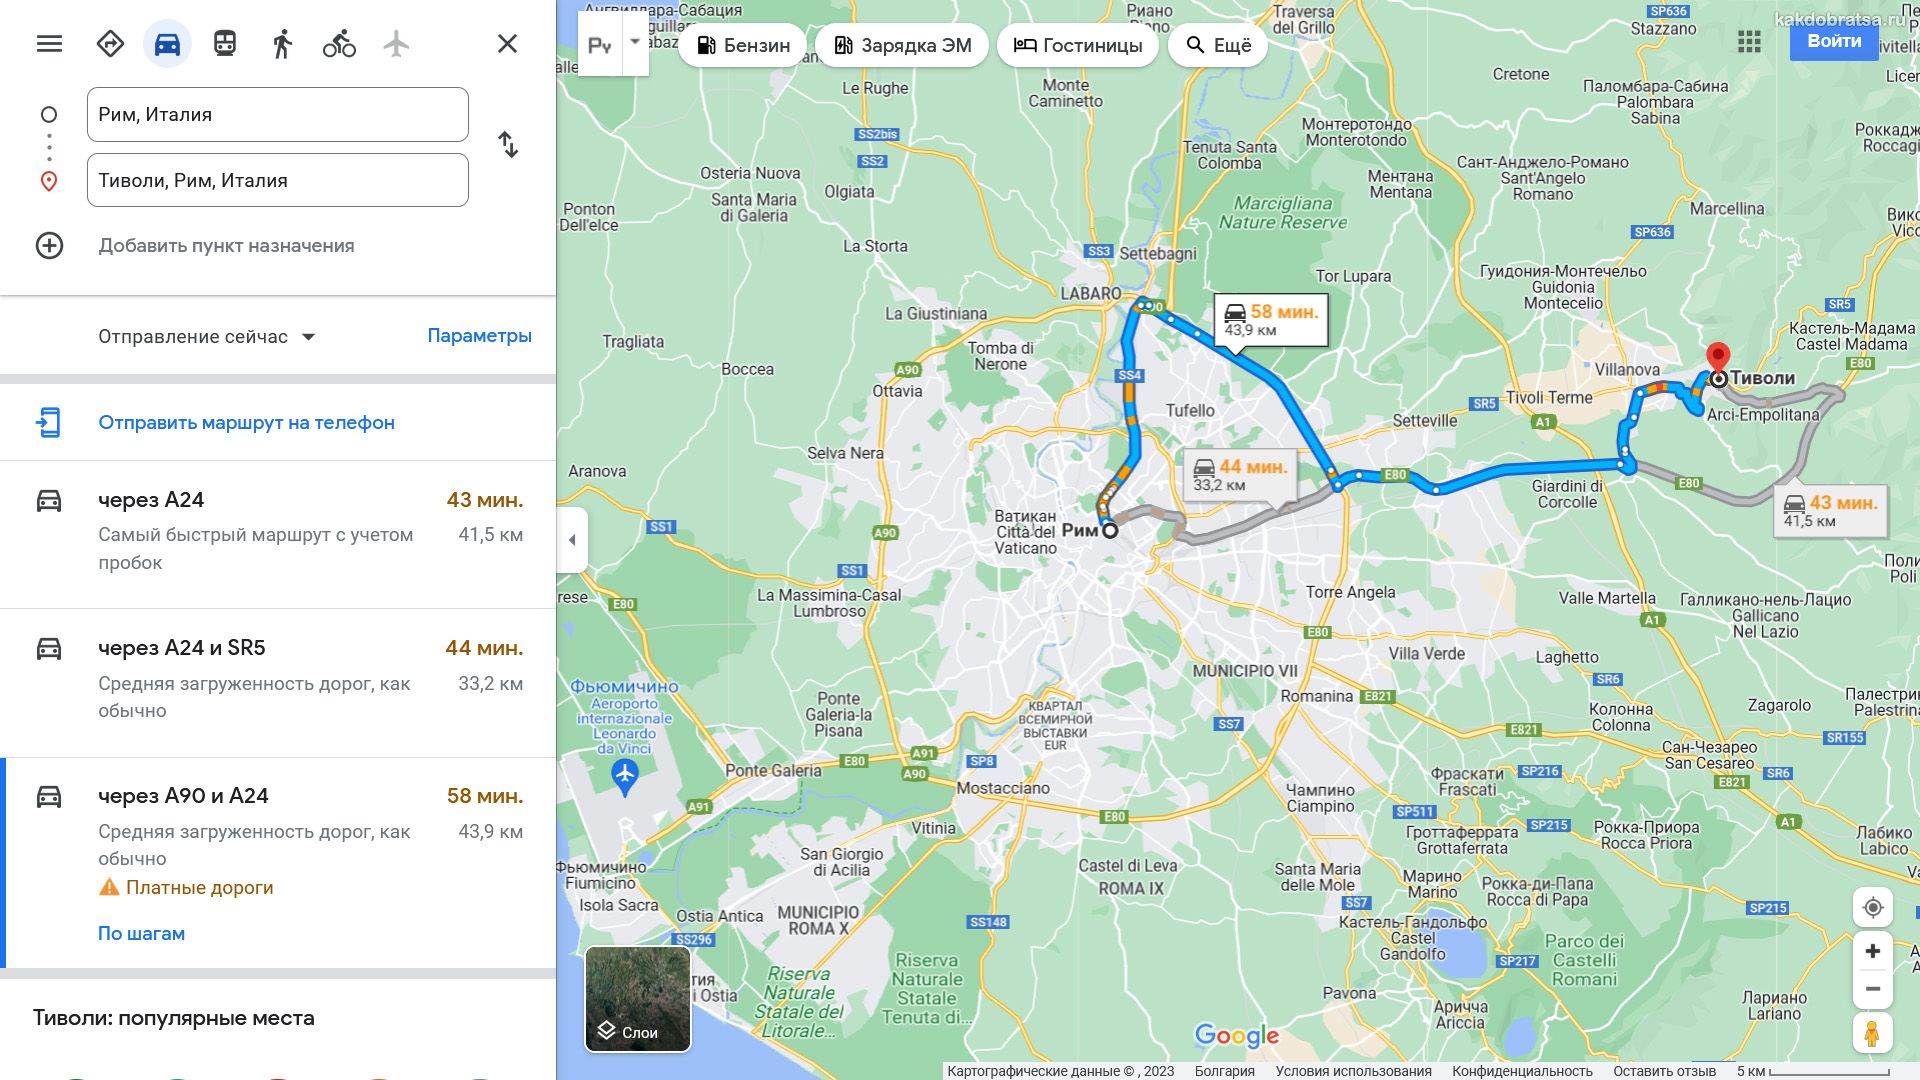Open Условия использования link

click(1353, 1071)
